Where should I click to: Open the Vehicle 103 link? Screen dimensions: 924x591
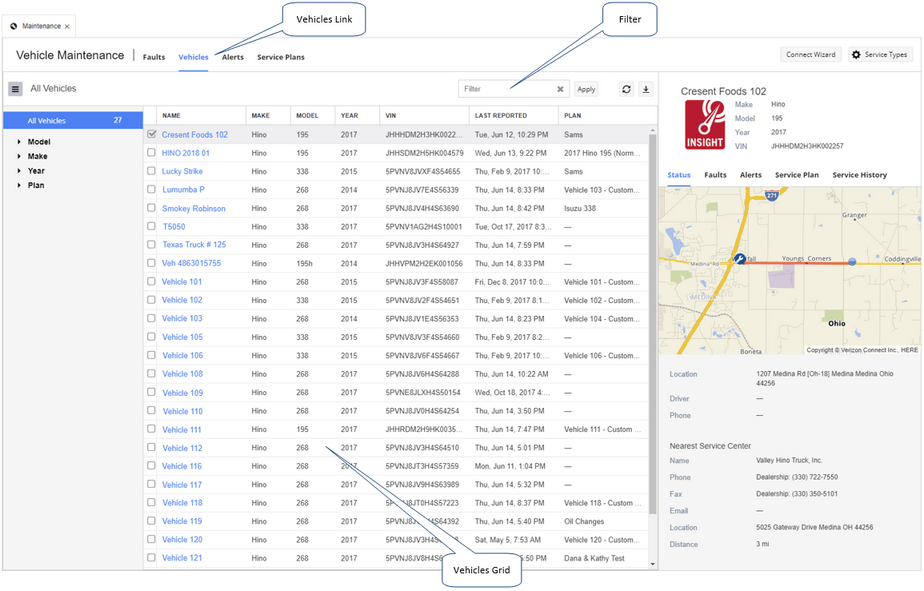(182, 318)
